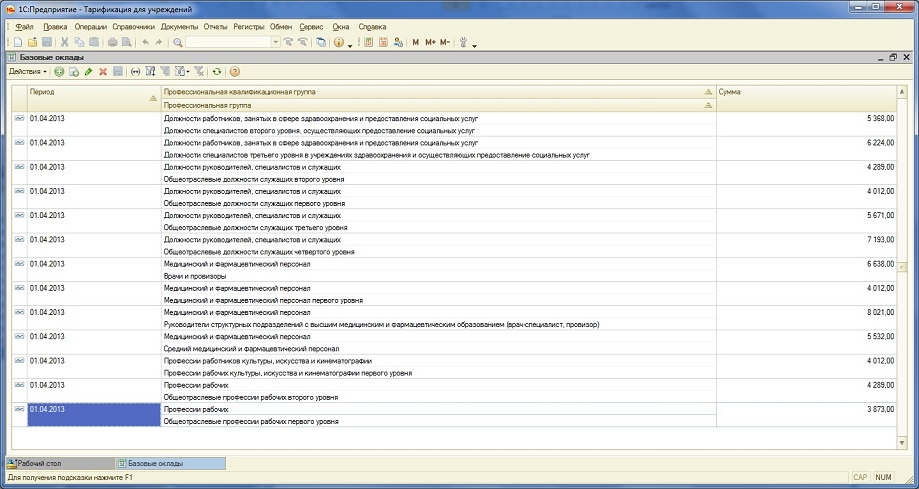Open the Действия dropdown menu
This screenshot has width=919, height=489.
point(27,72)
